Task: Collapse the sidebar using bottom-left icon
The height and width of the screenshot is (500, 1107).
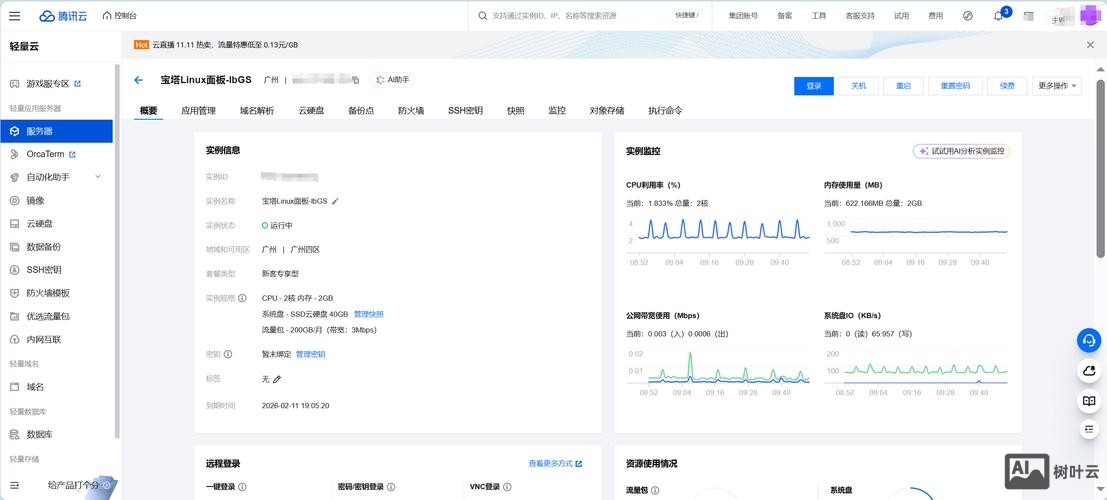Action: (x=14, y=485)
